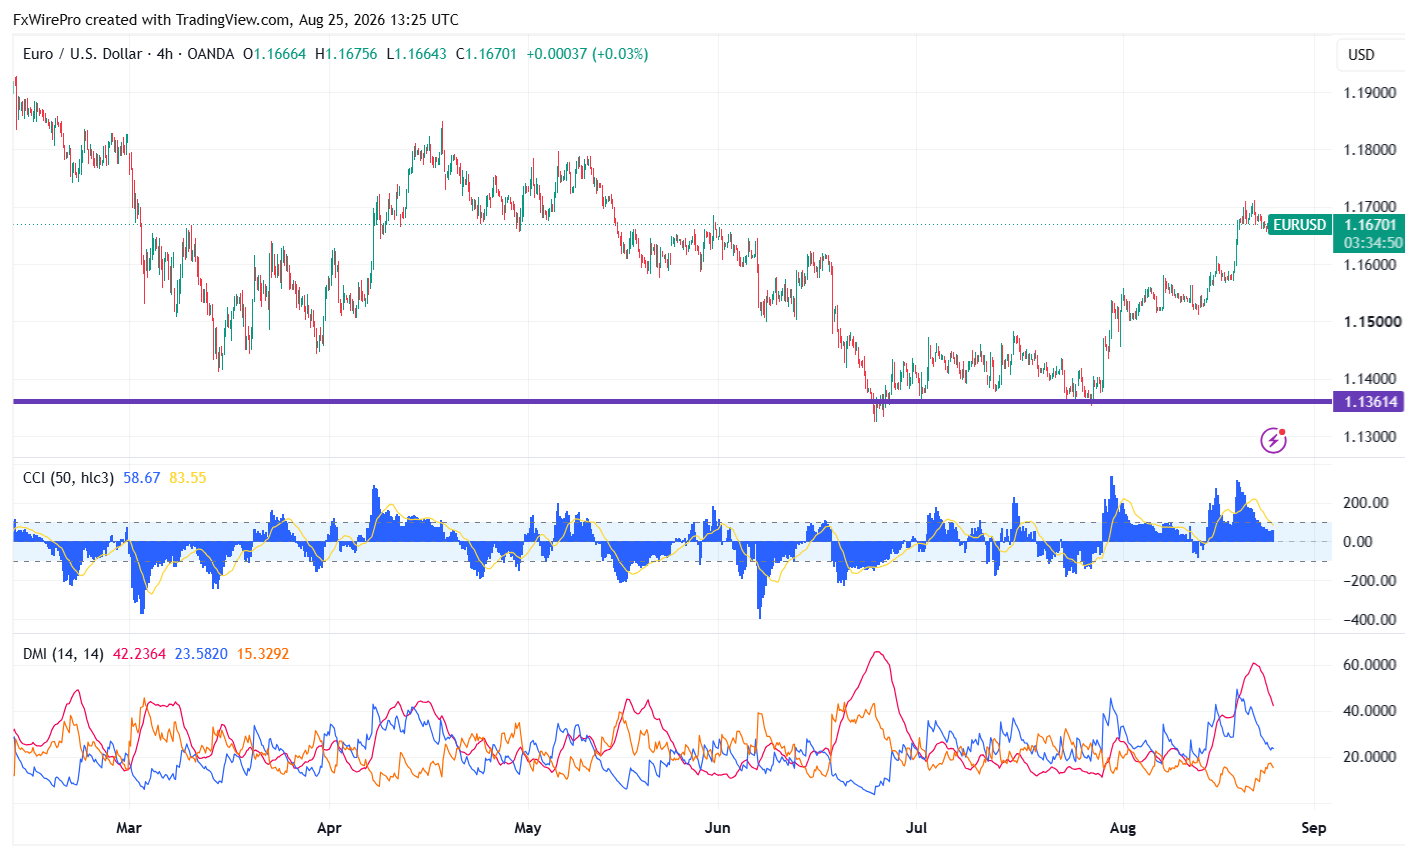Click the 0.00 CCI axis label
This screenshot has height=847, width=1405.
click(1358, 542)
